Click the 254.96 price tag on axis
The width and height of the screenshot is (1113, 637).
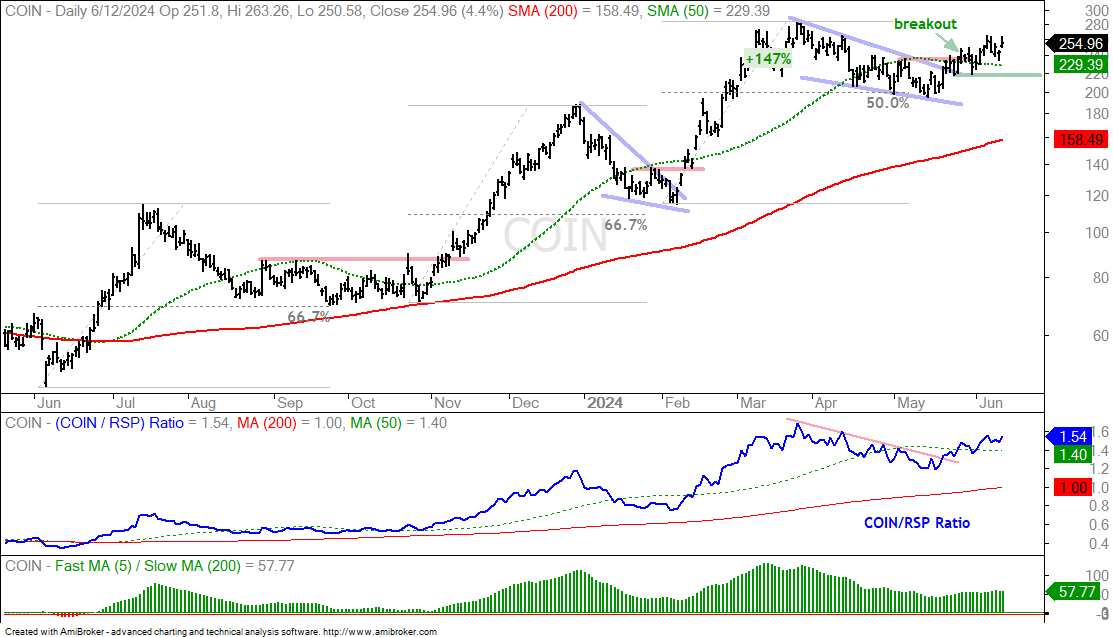click(x=1078, y=44)
